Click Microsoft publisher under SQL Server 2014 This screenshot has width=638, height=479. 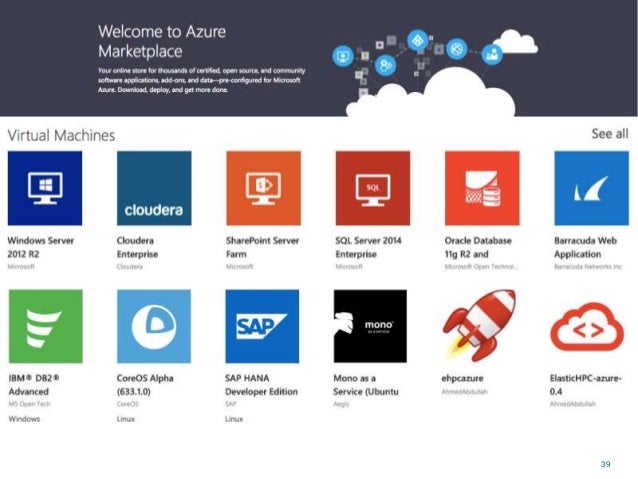coord(349,267)
